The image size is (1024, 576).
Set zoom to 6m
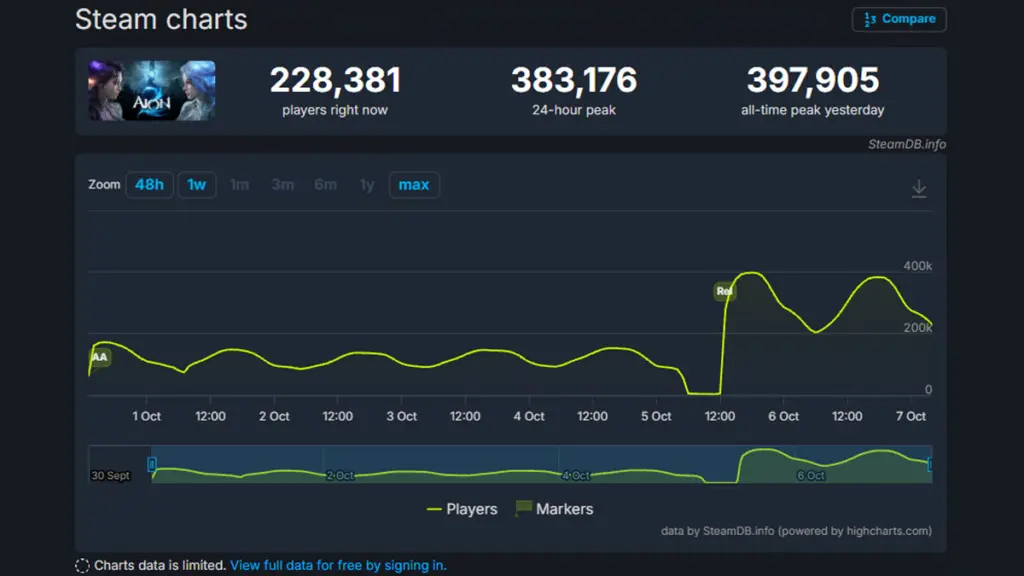pyautogui.click(x=325, y=185)
